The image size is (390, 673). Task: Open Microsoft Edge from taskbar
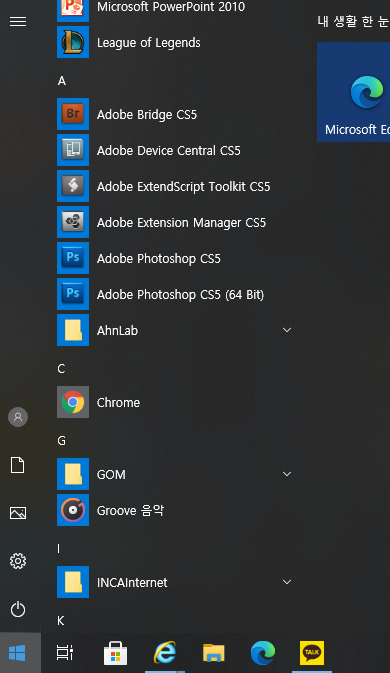point(263,653)
